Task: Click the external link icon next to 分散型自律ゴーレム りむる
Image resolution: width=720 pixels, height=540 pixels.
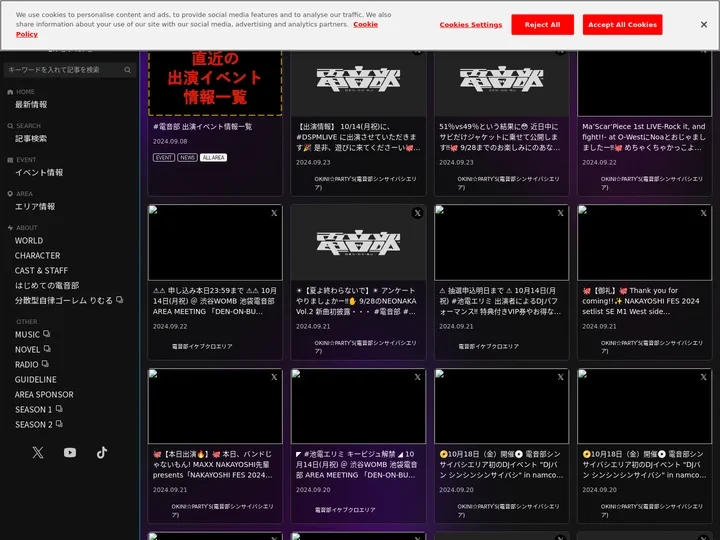Action: pyautogui.click(x=119, y=300)
